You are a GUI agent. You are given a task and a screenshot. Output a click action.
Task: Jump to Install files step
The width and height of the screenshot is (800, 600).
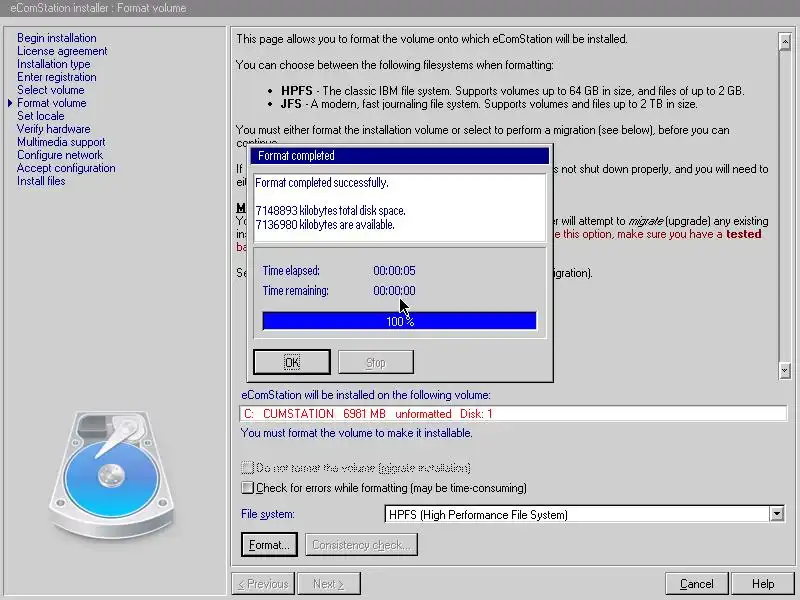coord(41,181)
